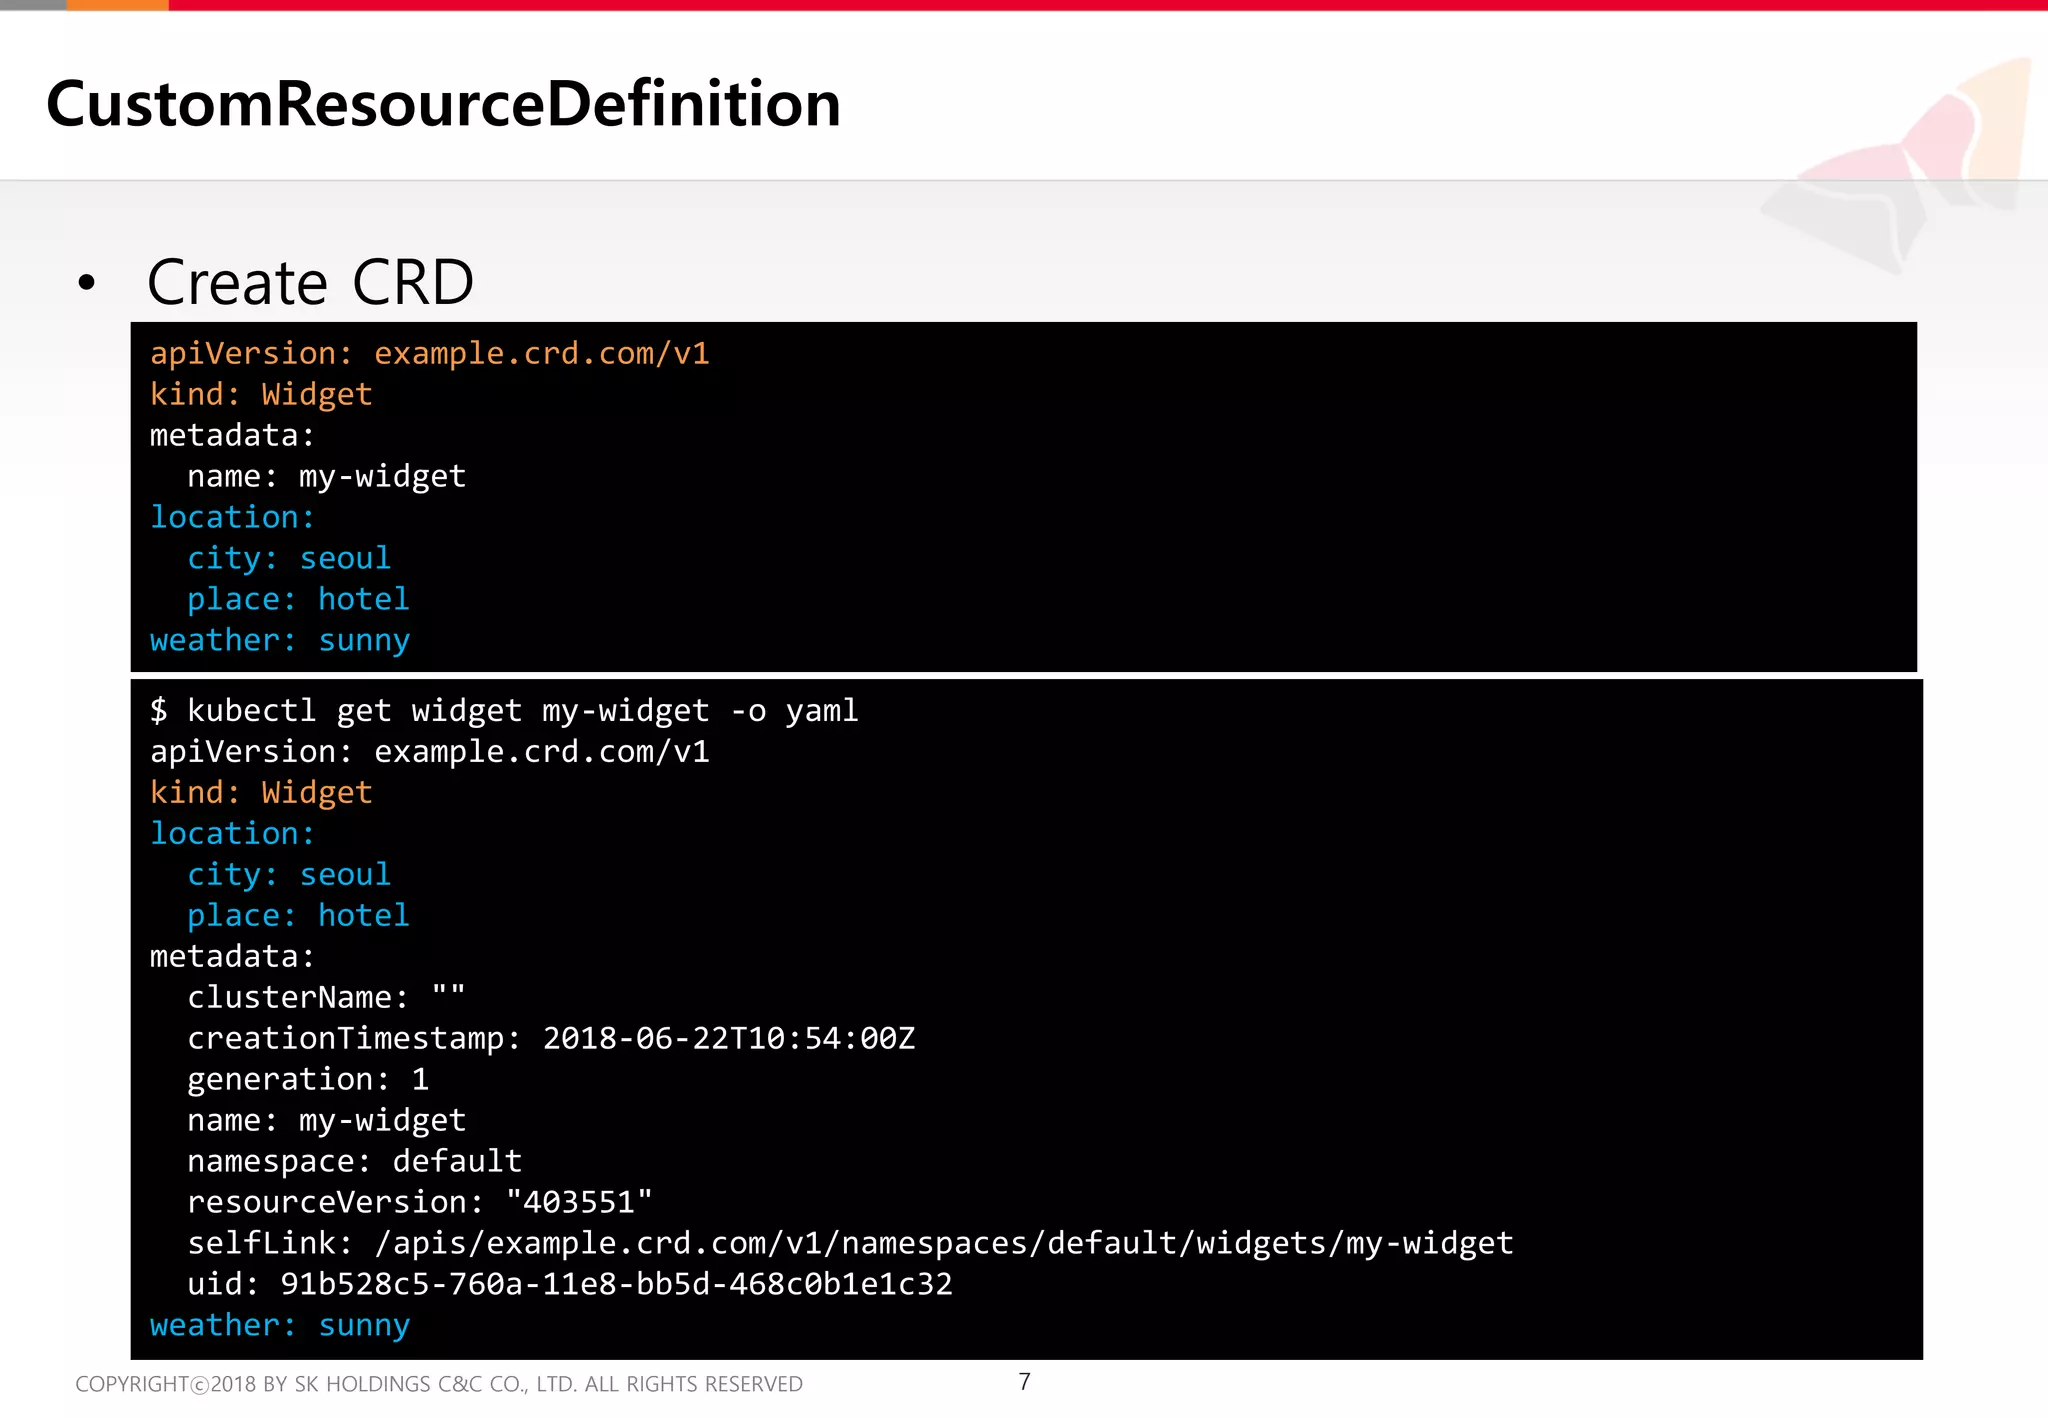Click namespace: default line

[x=354, y=1161]
